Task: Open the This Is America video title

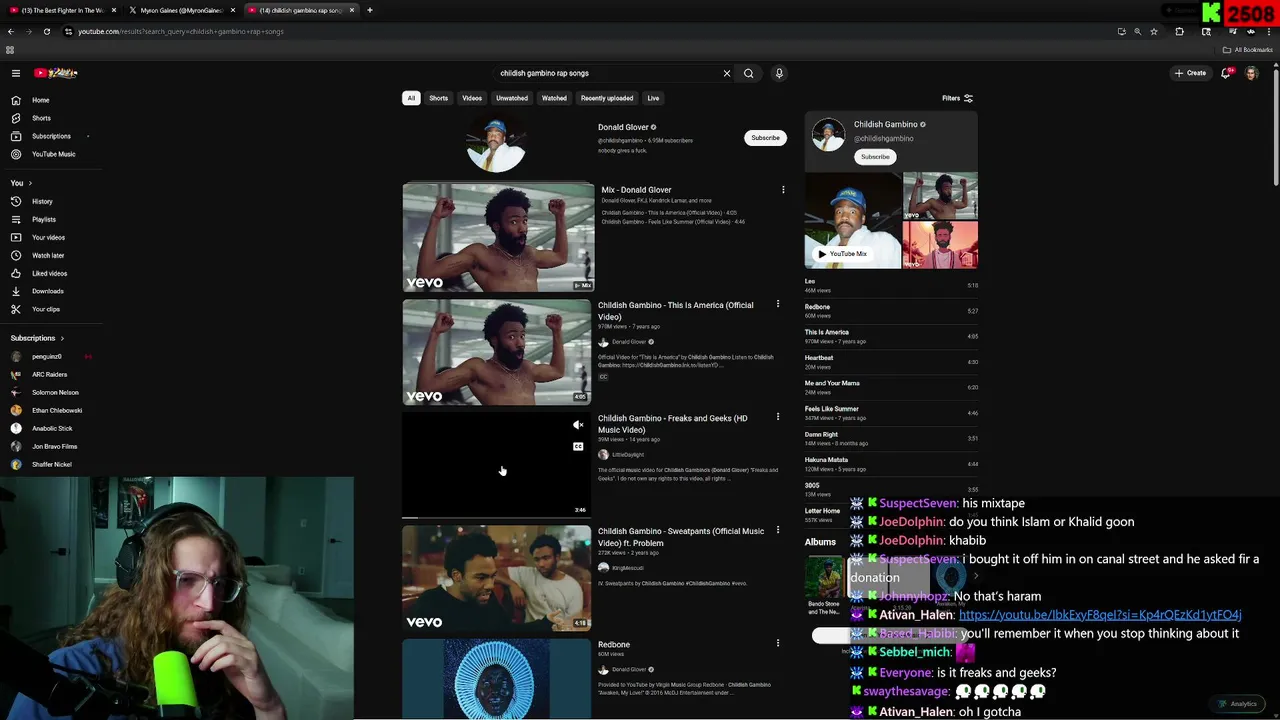Action: click(x=676, y=311)
